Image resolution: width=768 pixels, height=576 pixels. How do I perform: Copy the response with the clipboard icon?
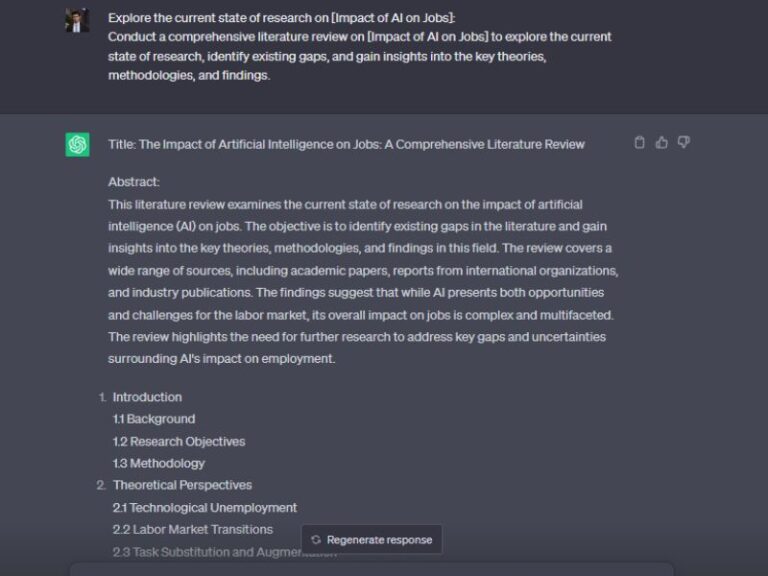coord(640,143)
